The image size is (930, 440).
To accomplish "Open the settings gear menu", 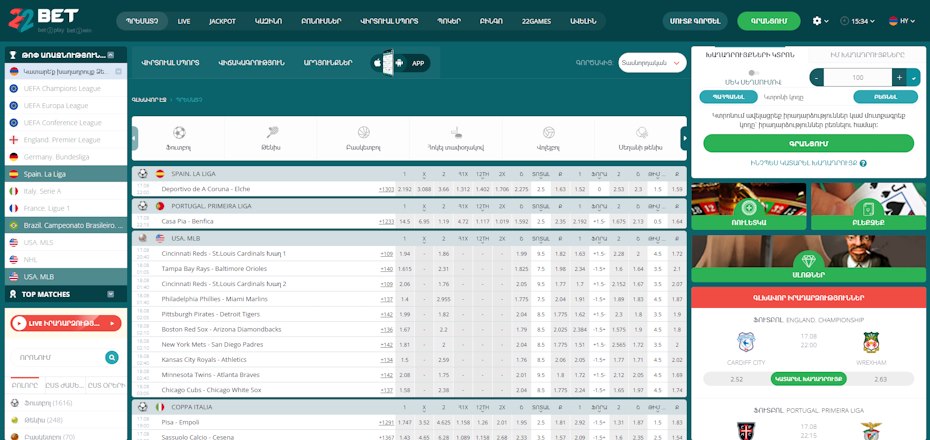I will 817,21.
